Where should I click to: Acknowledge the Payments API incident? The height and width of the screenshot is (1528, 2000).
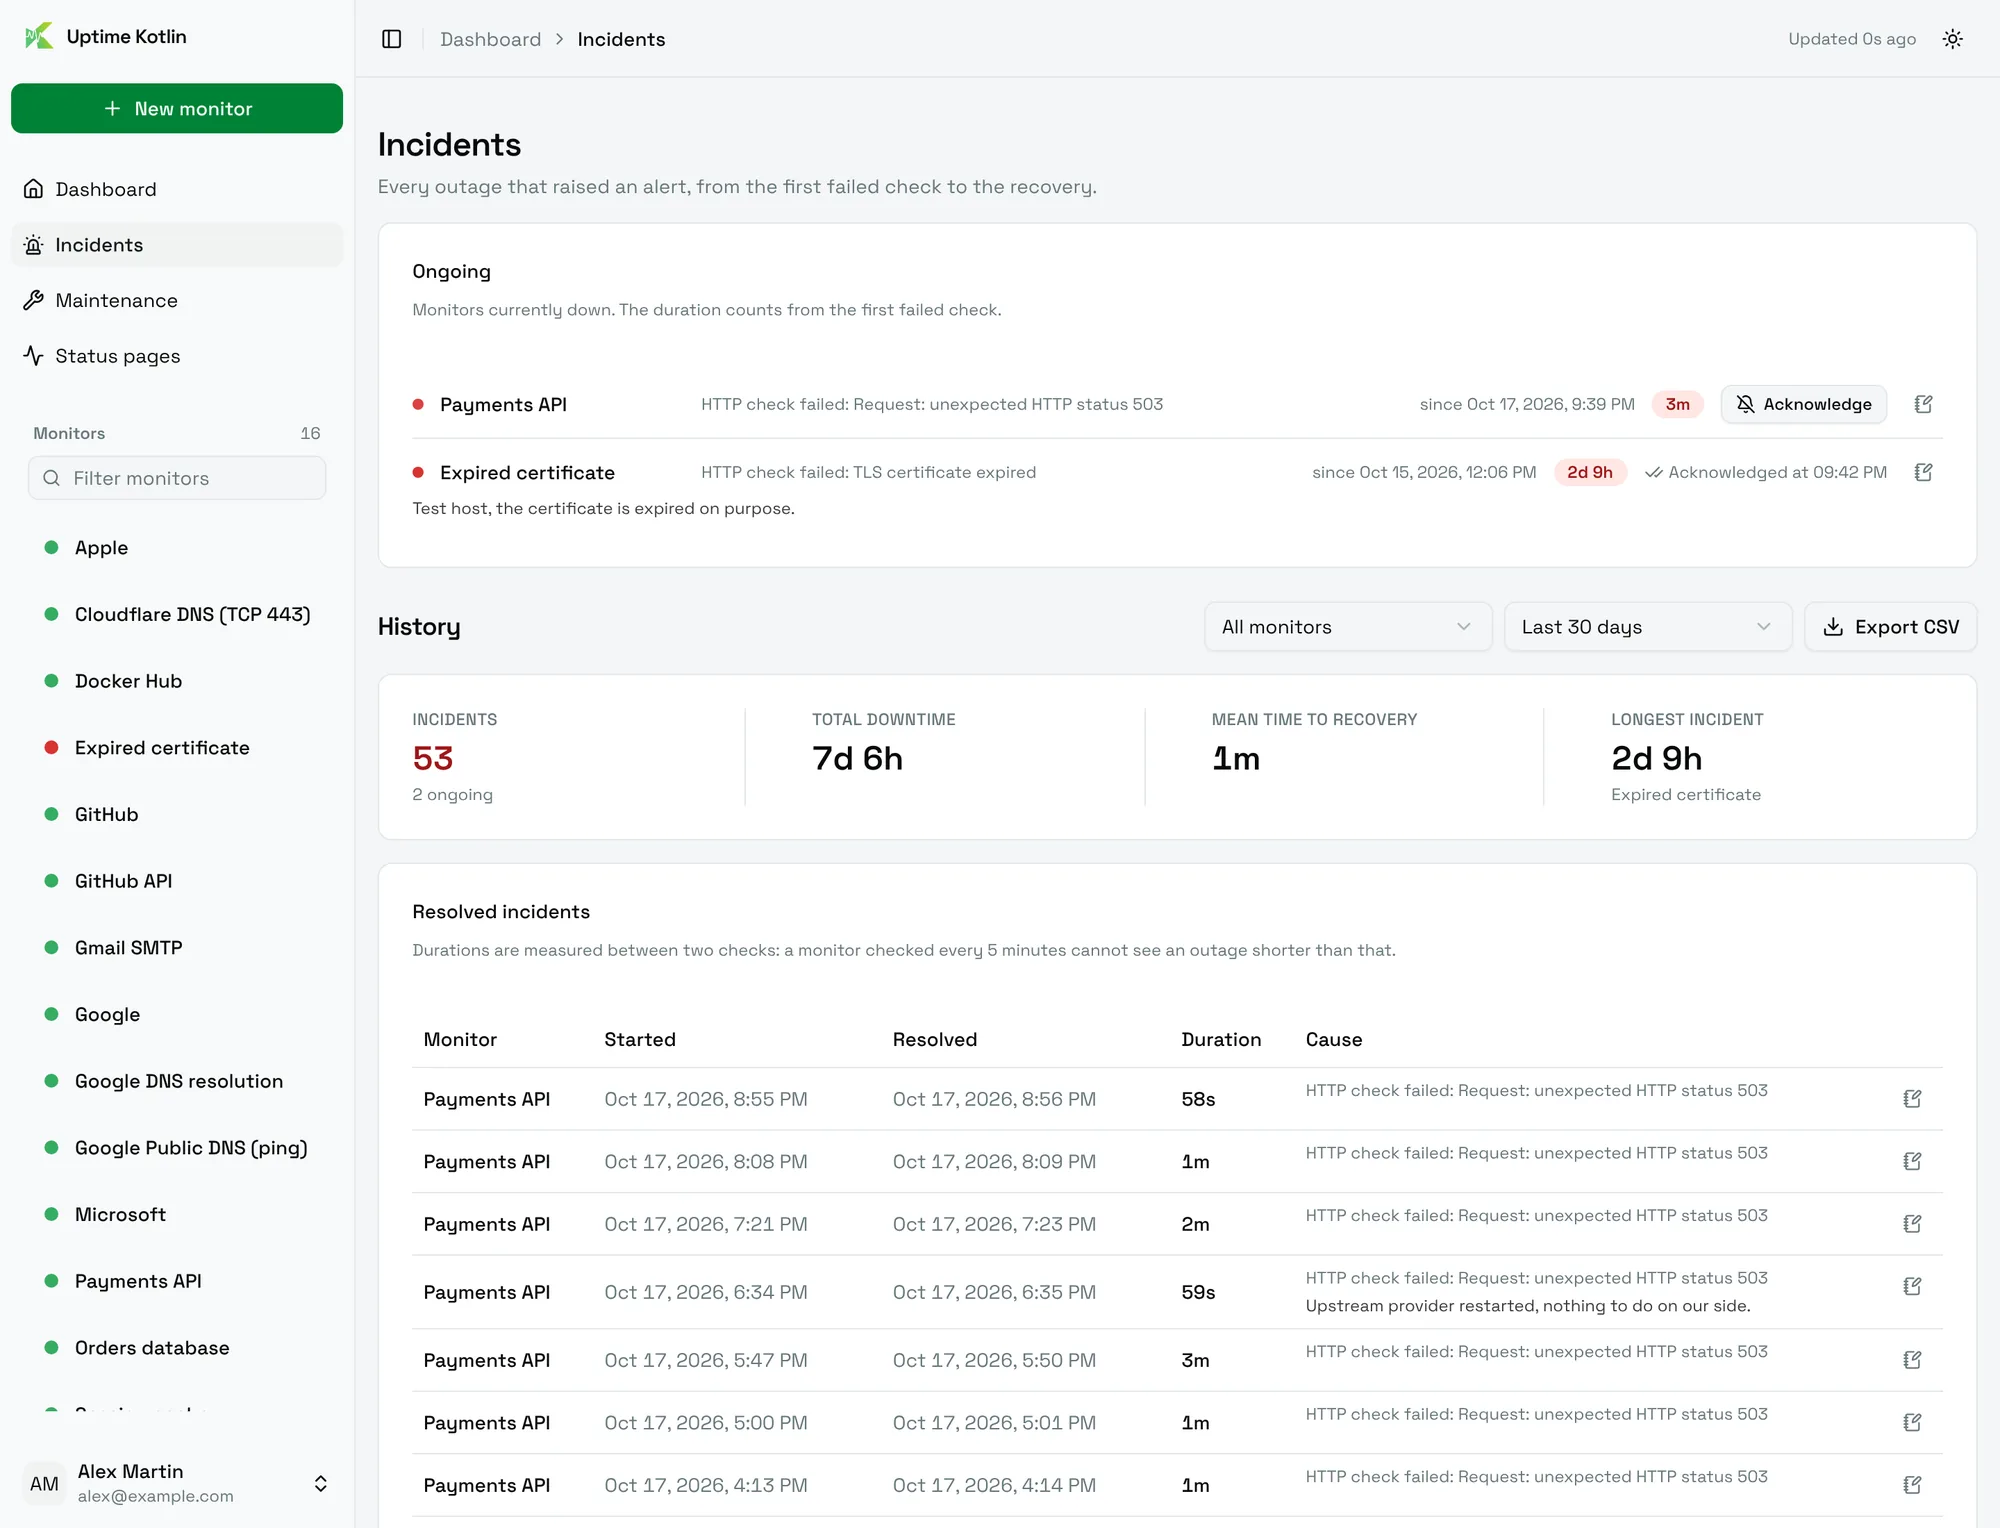(x=1803, y=404)
